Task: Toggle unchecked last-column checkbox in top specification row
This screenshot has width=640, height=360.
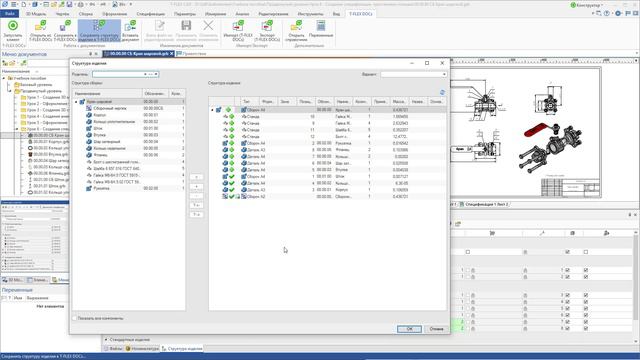Action: point(586,252)
